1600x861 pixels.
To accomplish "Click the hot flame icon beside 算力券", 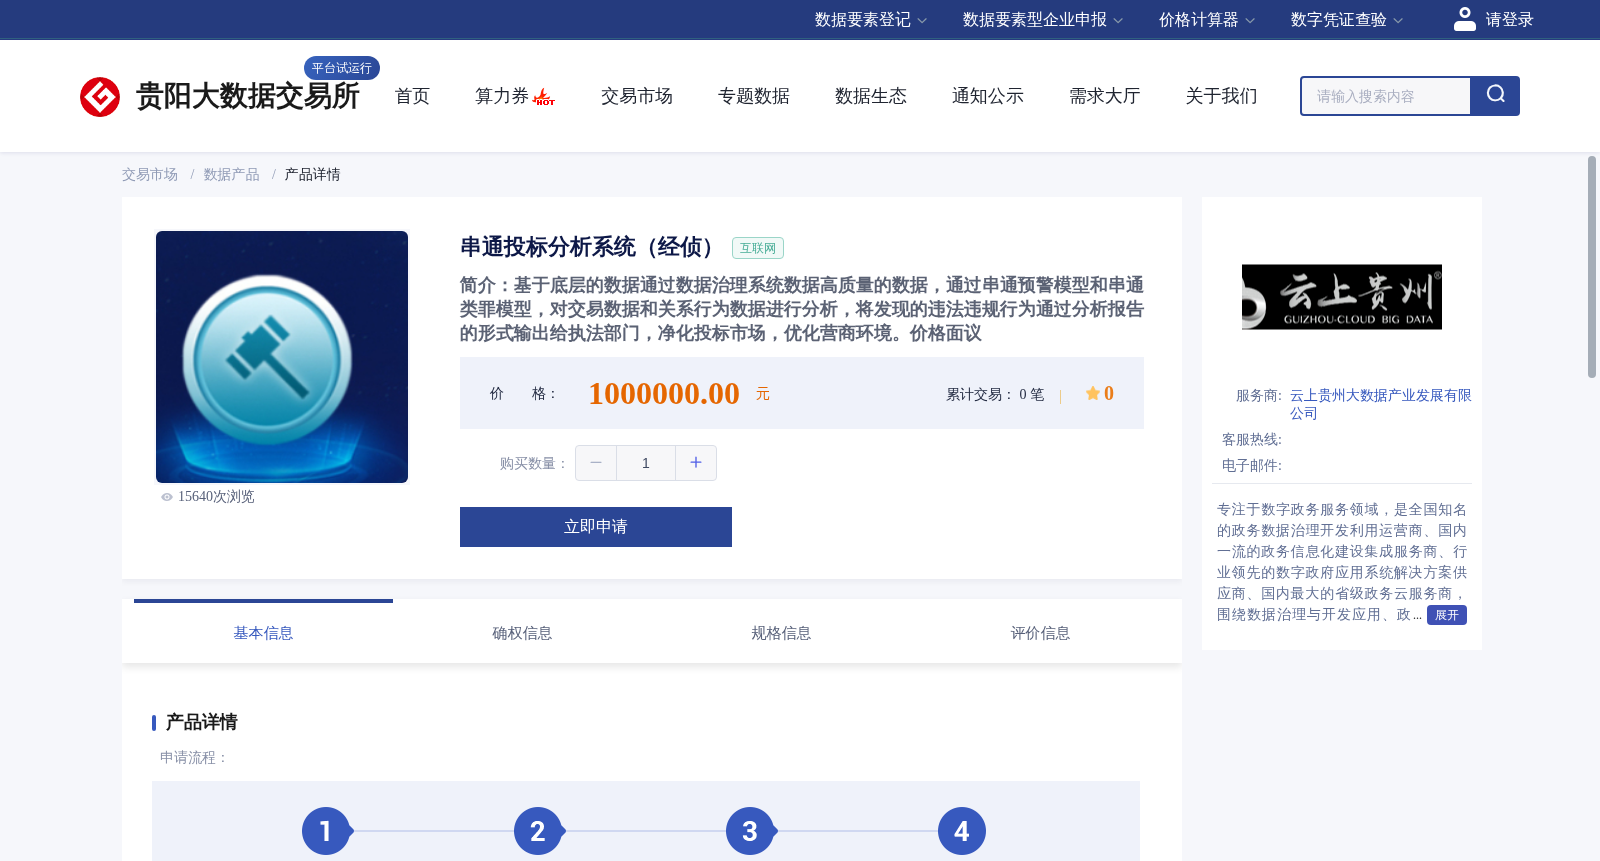I will click(x=544, y=97).
